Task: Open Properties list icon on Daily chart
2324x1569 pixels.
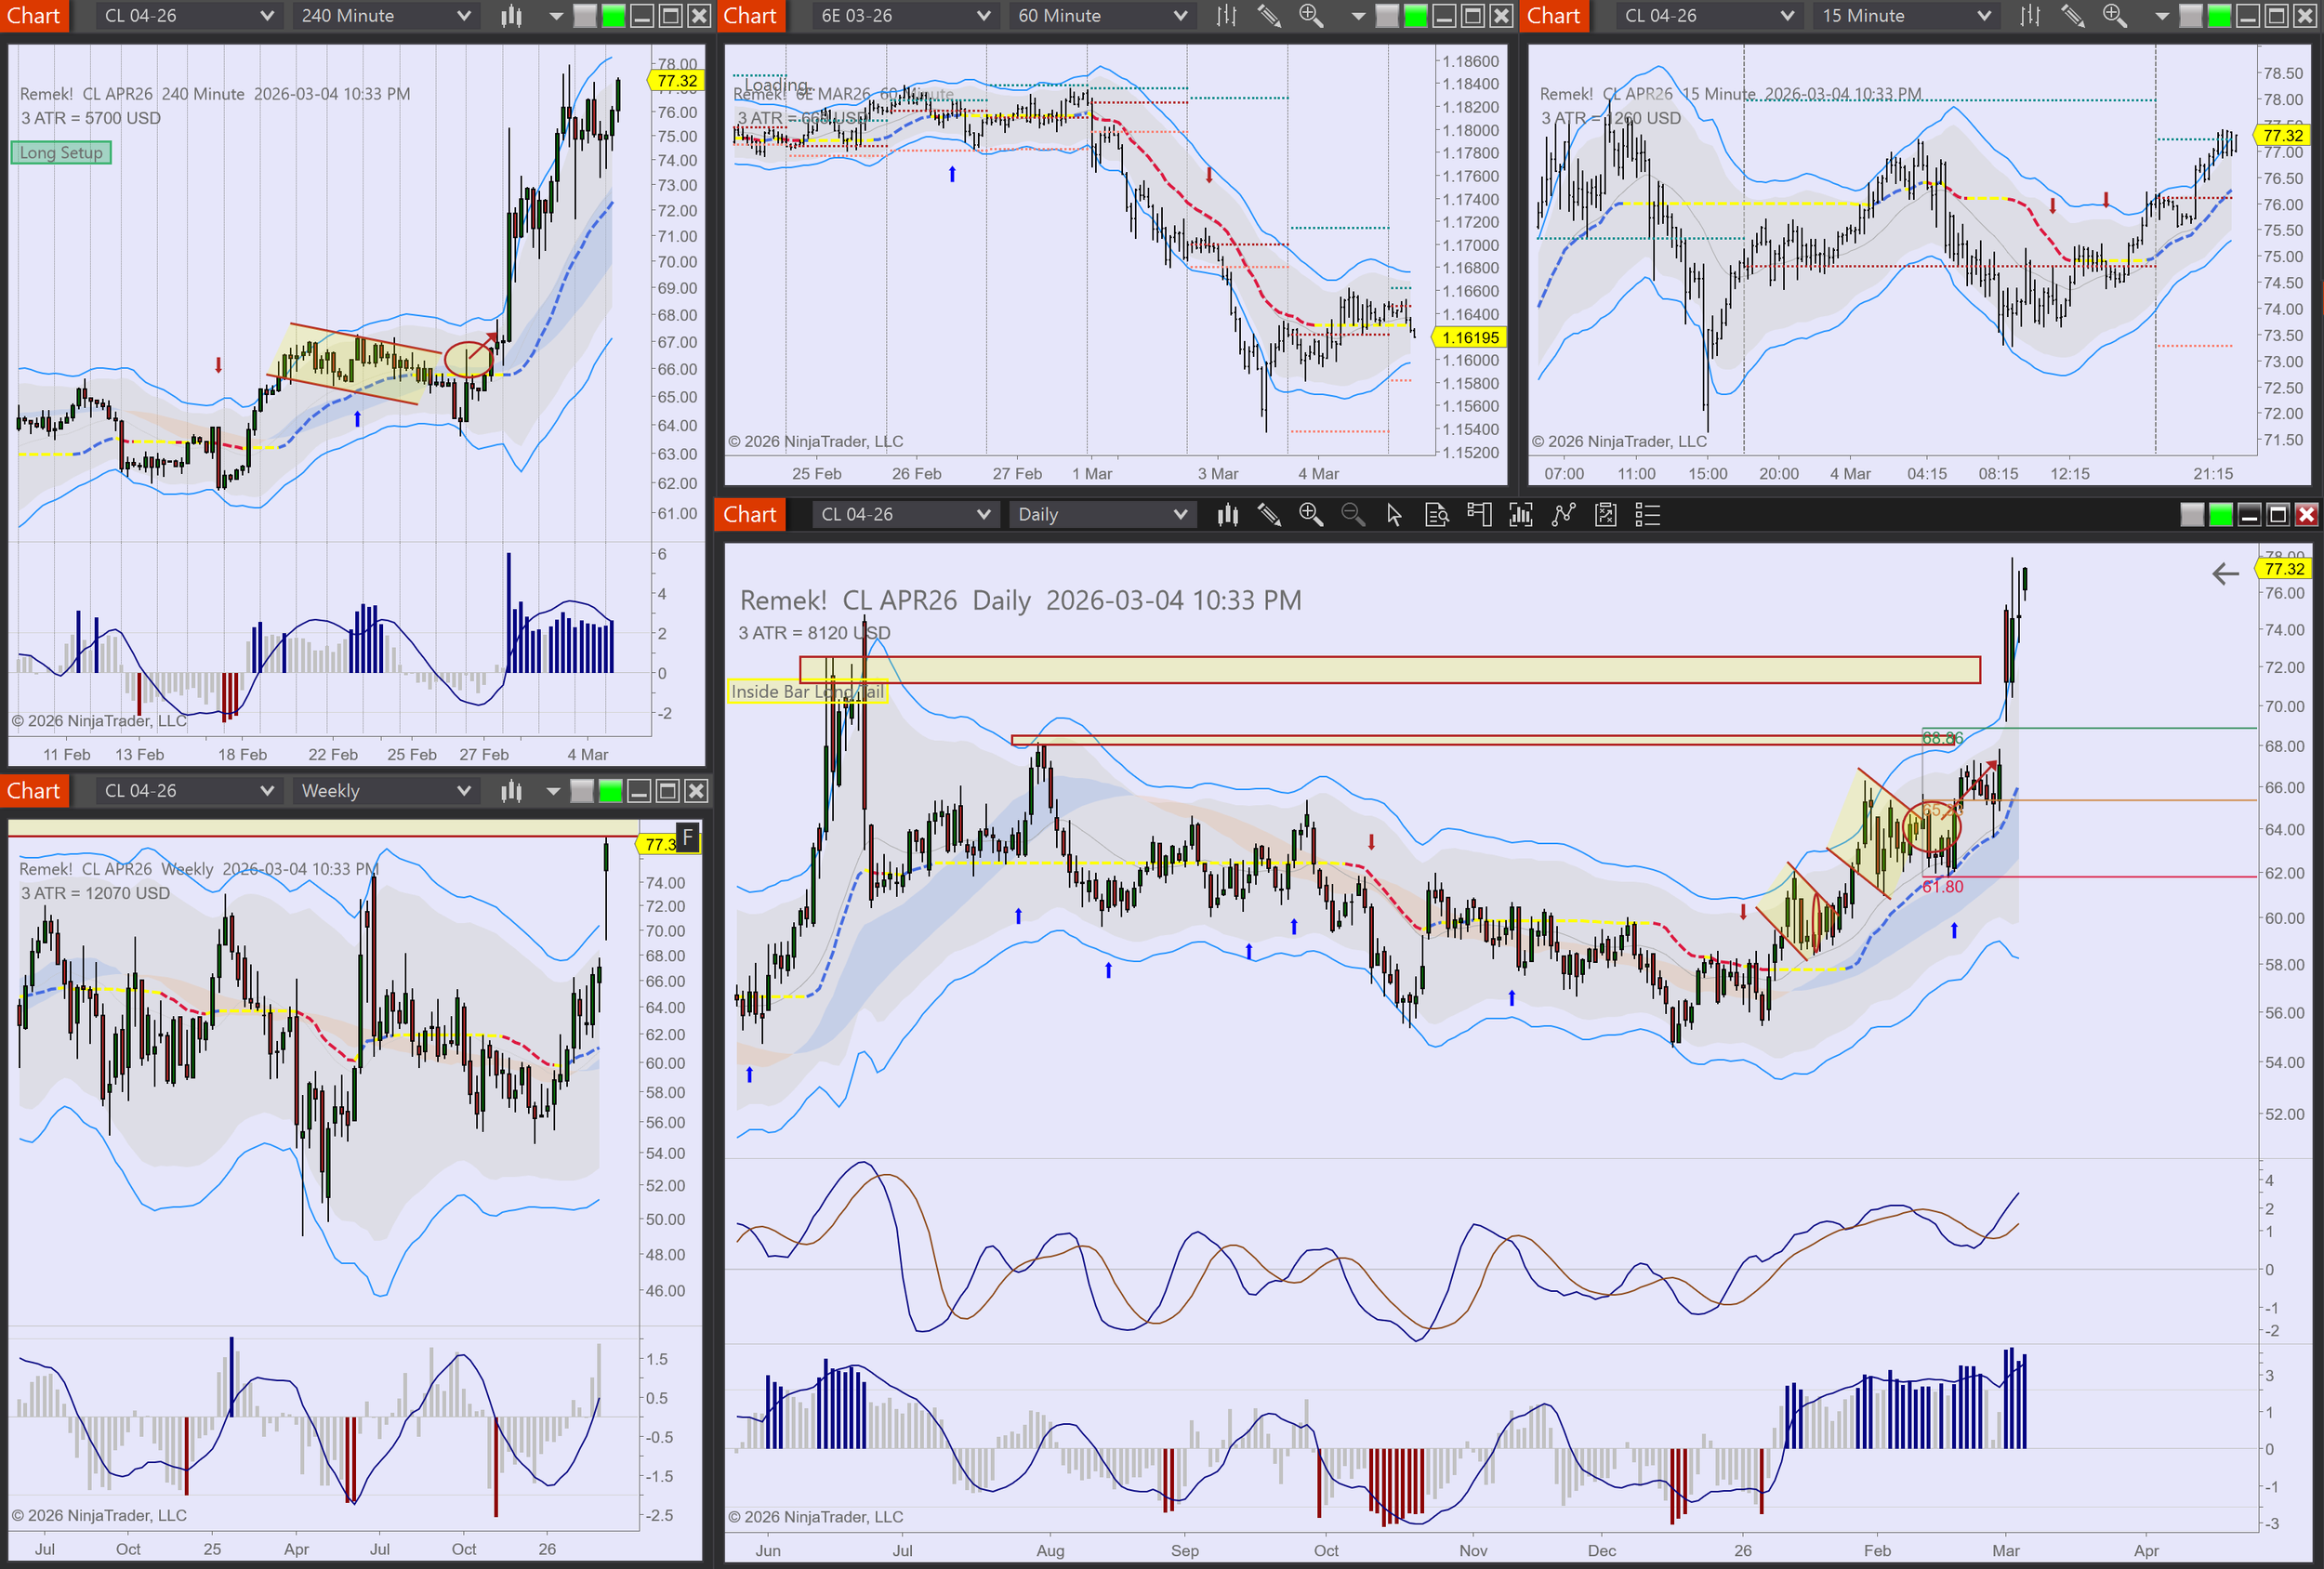Action: coord(1647,515)
